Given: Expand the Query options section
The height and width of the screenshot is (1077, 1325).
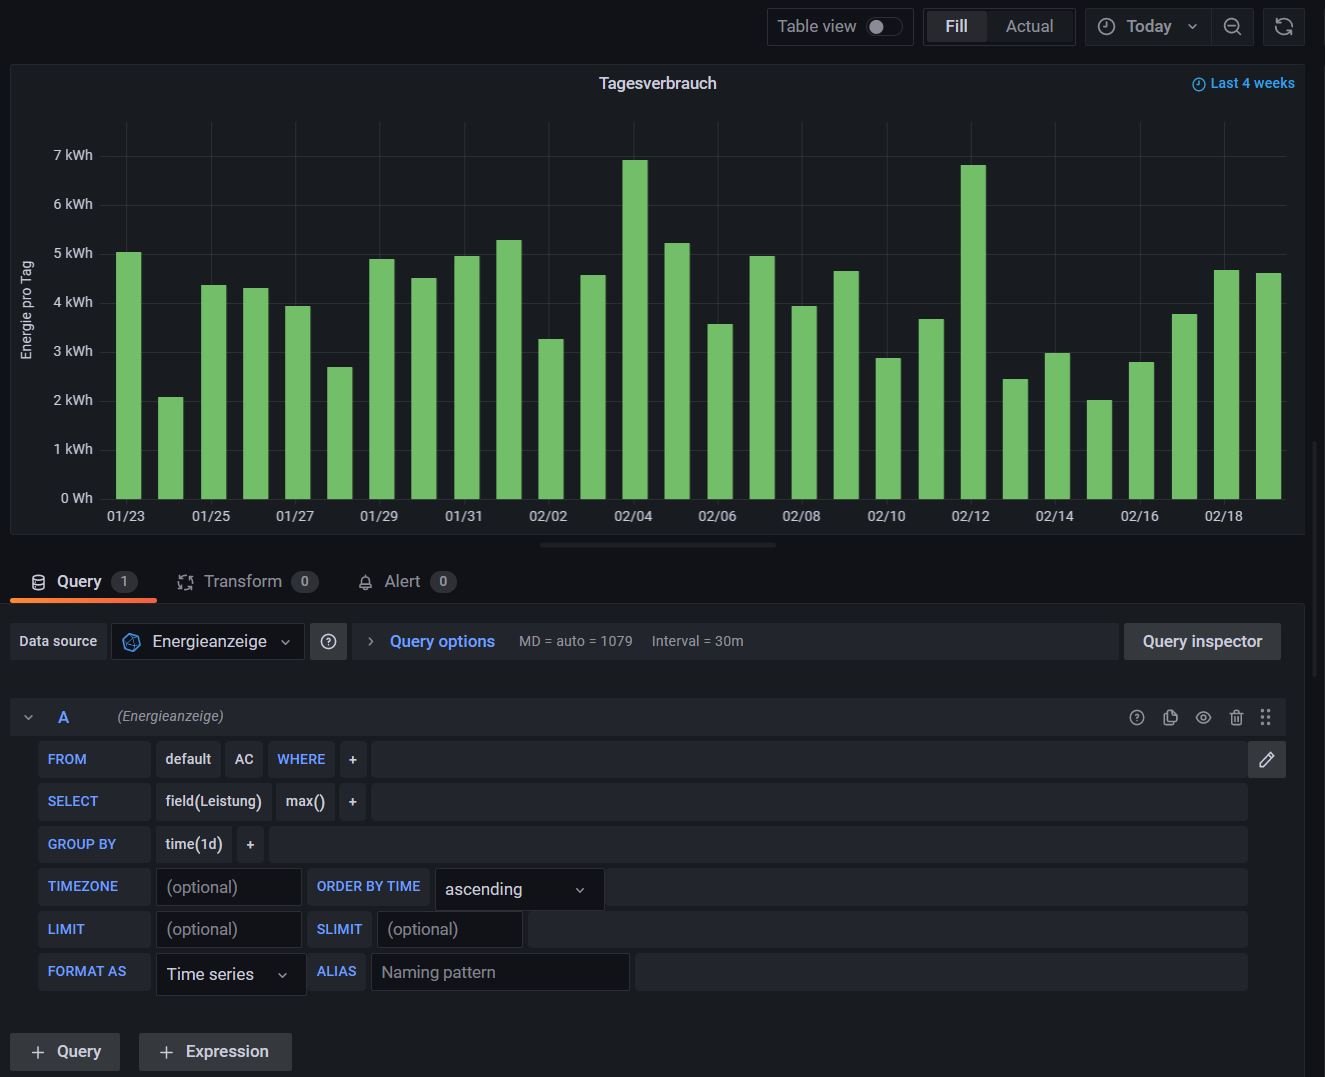Looking at the screenshot, I should pos(441,642).
